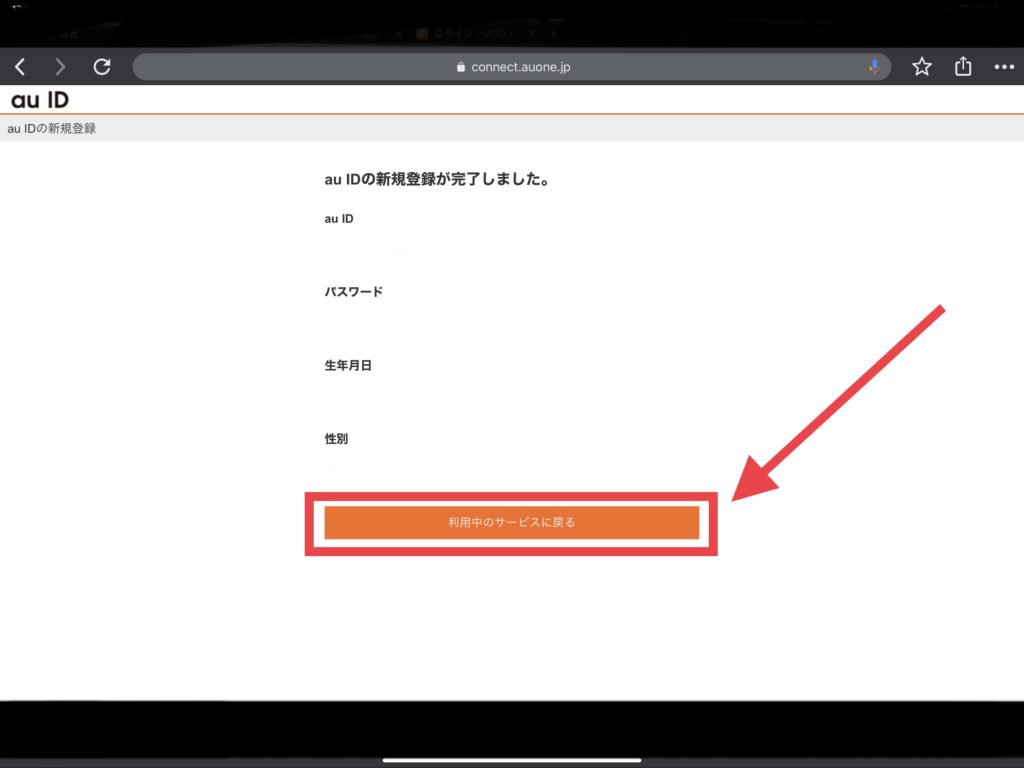Click the パスワード label
Image resolution: width=1024 pixels, height=768 pixels.
[x=353, y=292]
